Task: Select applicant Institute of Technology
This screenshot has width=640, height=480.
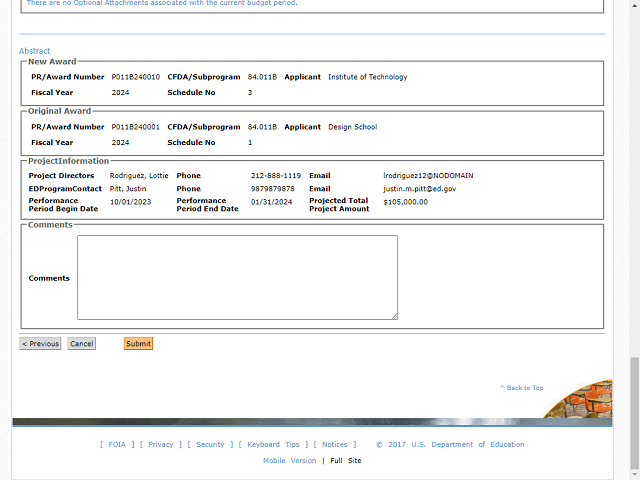Action: [368, 77]
